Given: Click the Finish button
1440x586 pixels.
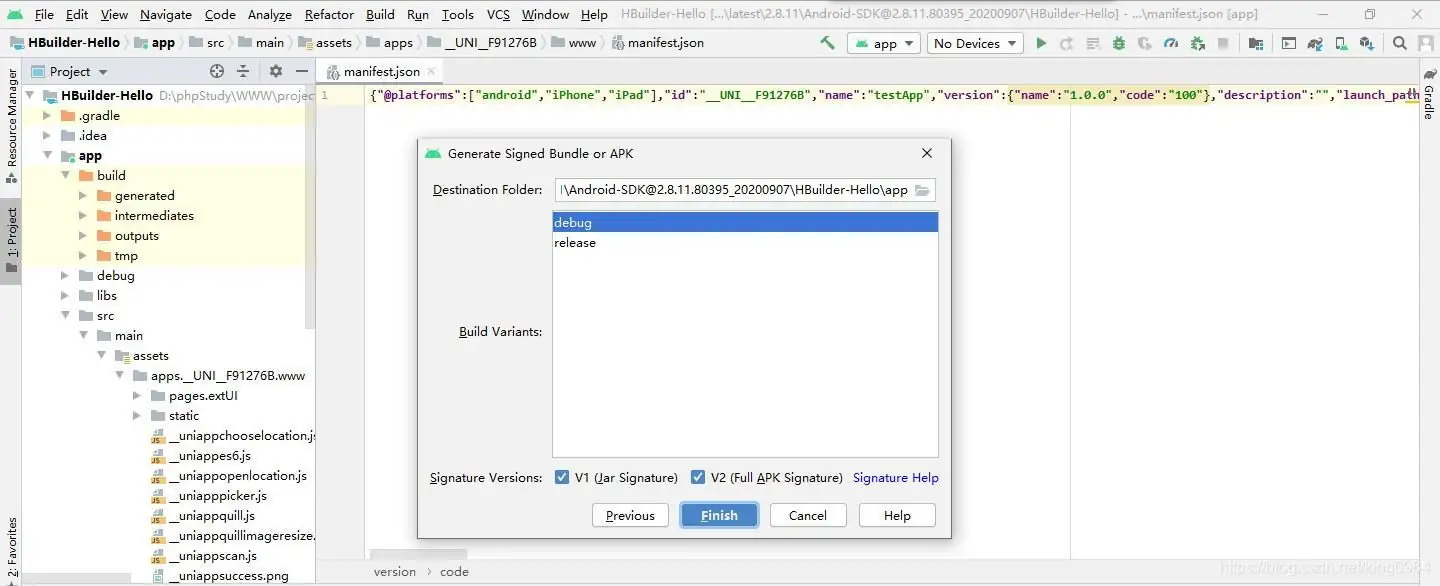Looking at the screenshot, I should [x=719, y=514].
